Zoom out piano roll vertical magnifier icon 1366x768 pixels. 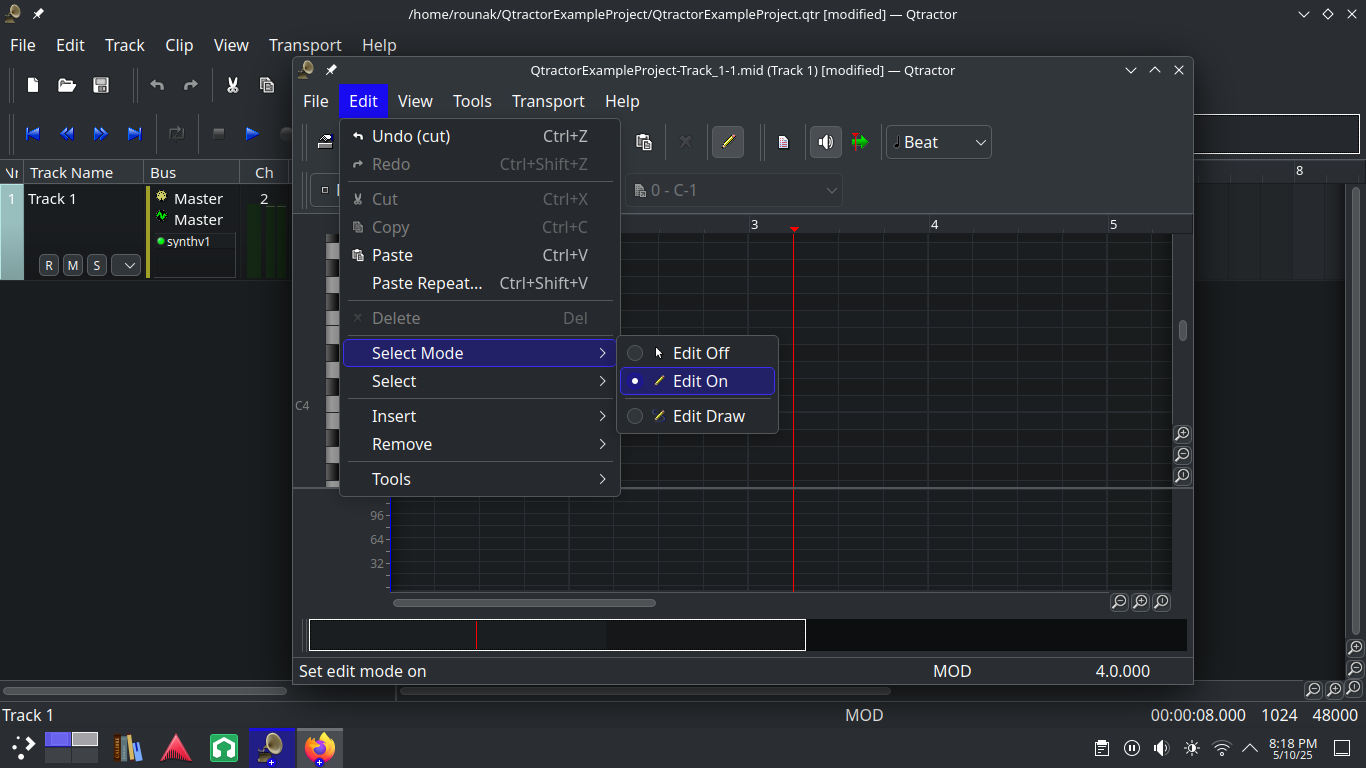click(x=1182, y=455)
